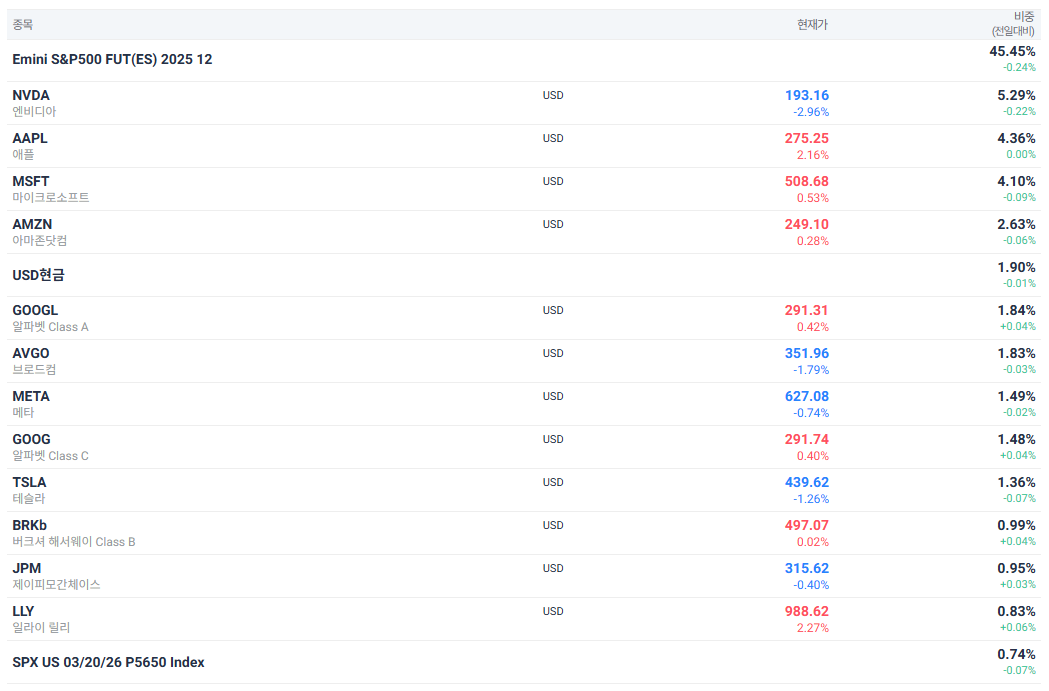
Task: Click the 45.45% weight value
Action: point(1012,52)
